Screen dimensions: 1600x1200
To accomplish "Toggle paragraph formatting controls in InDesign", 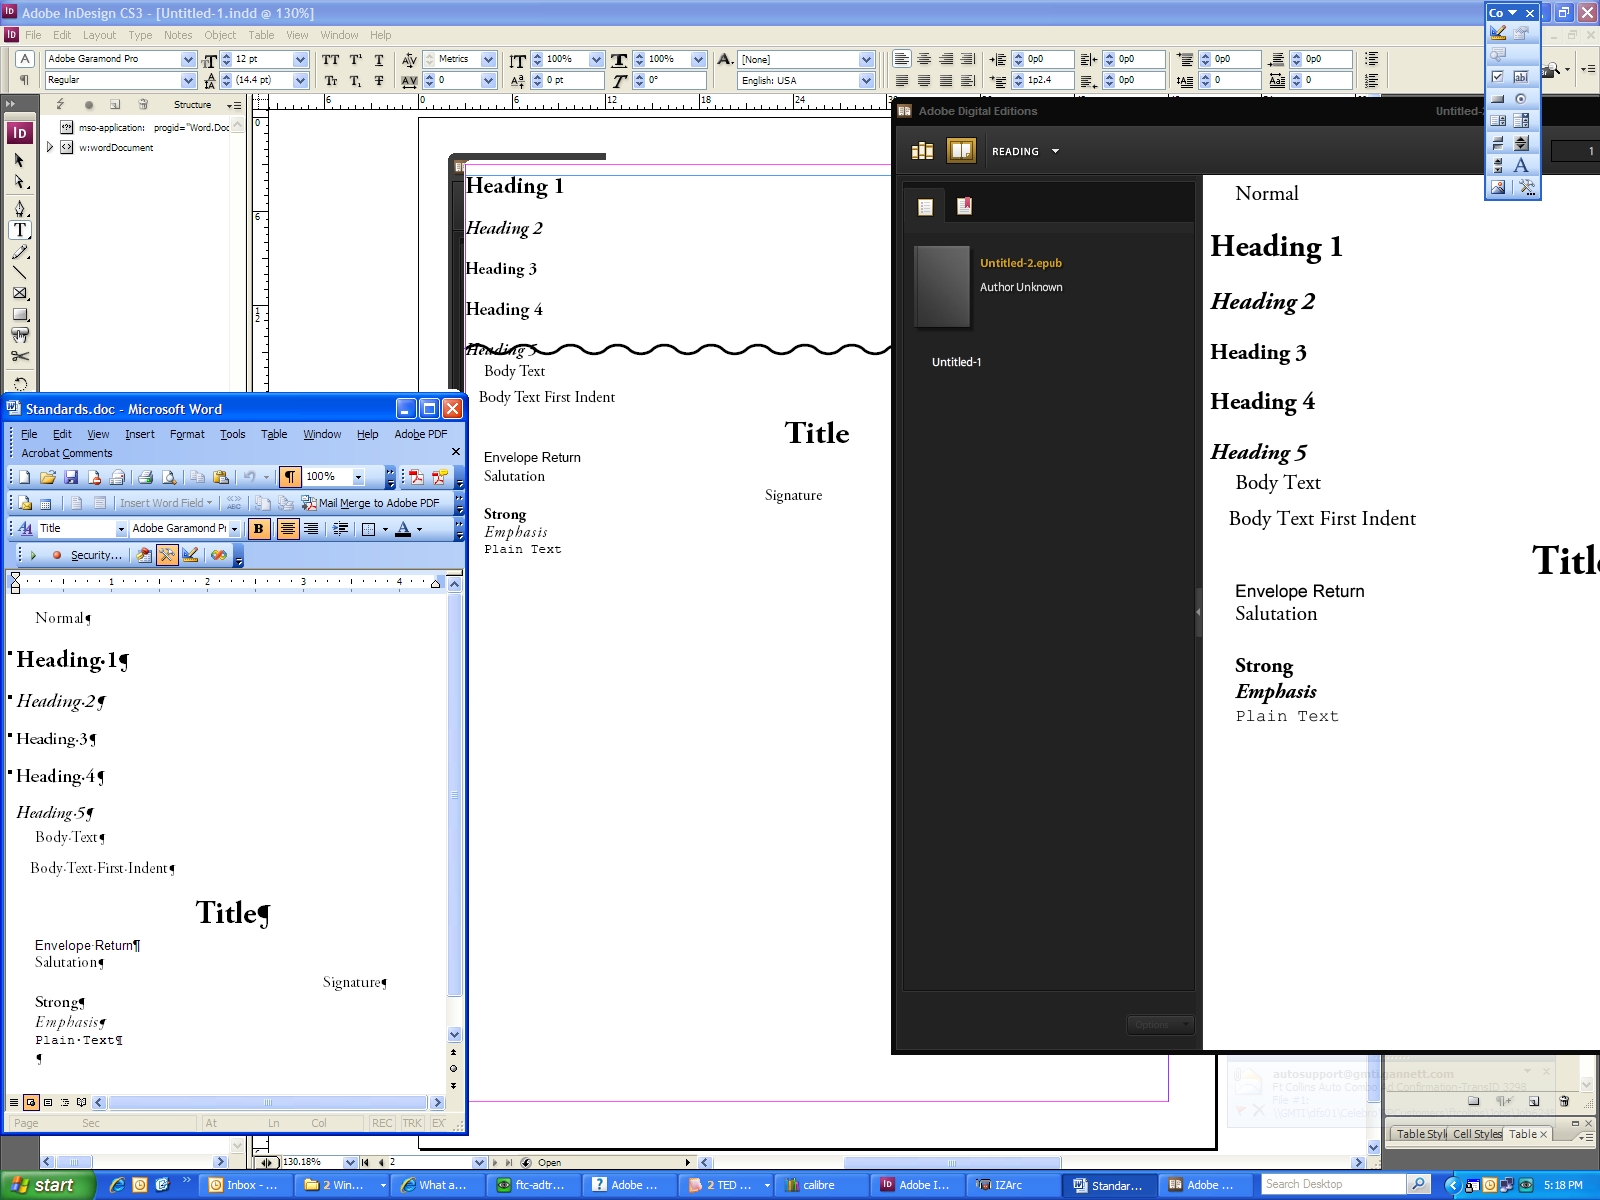I will coord(24,81).
